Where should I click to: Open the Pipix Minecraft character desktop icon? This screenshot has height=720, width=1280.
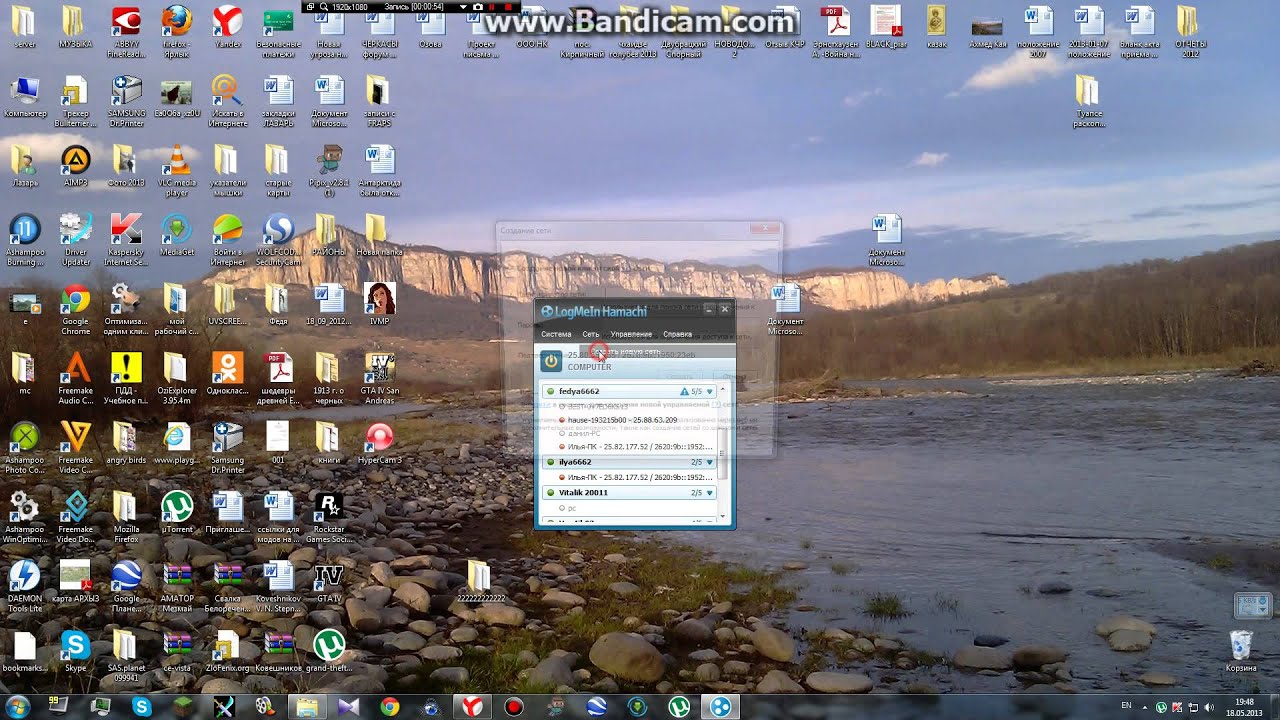tap(329, 170)
